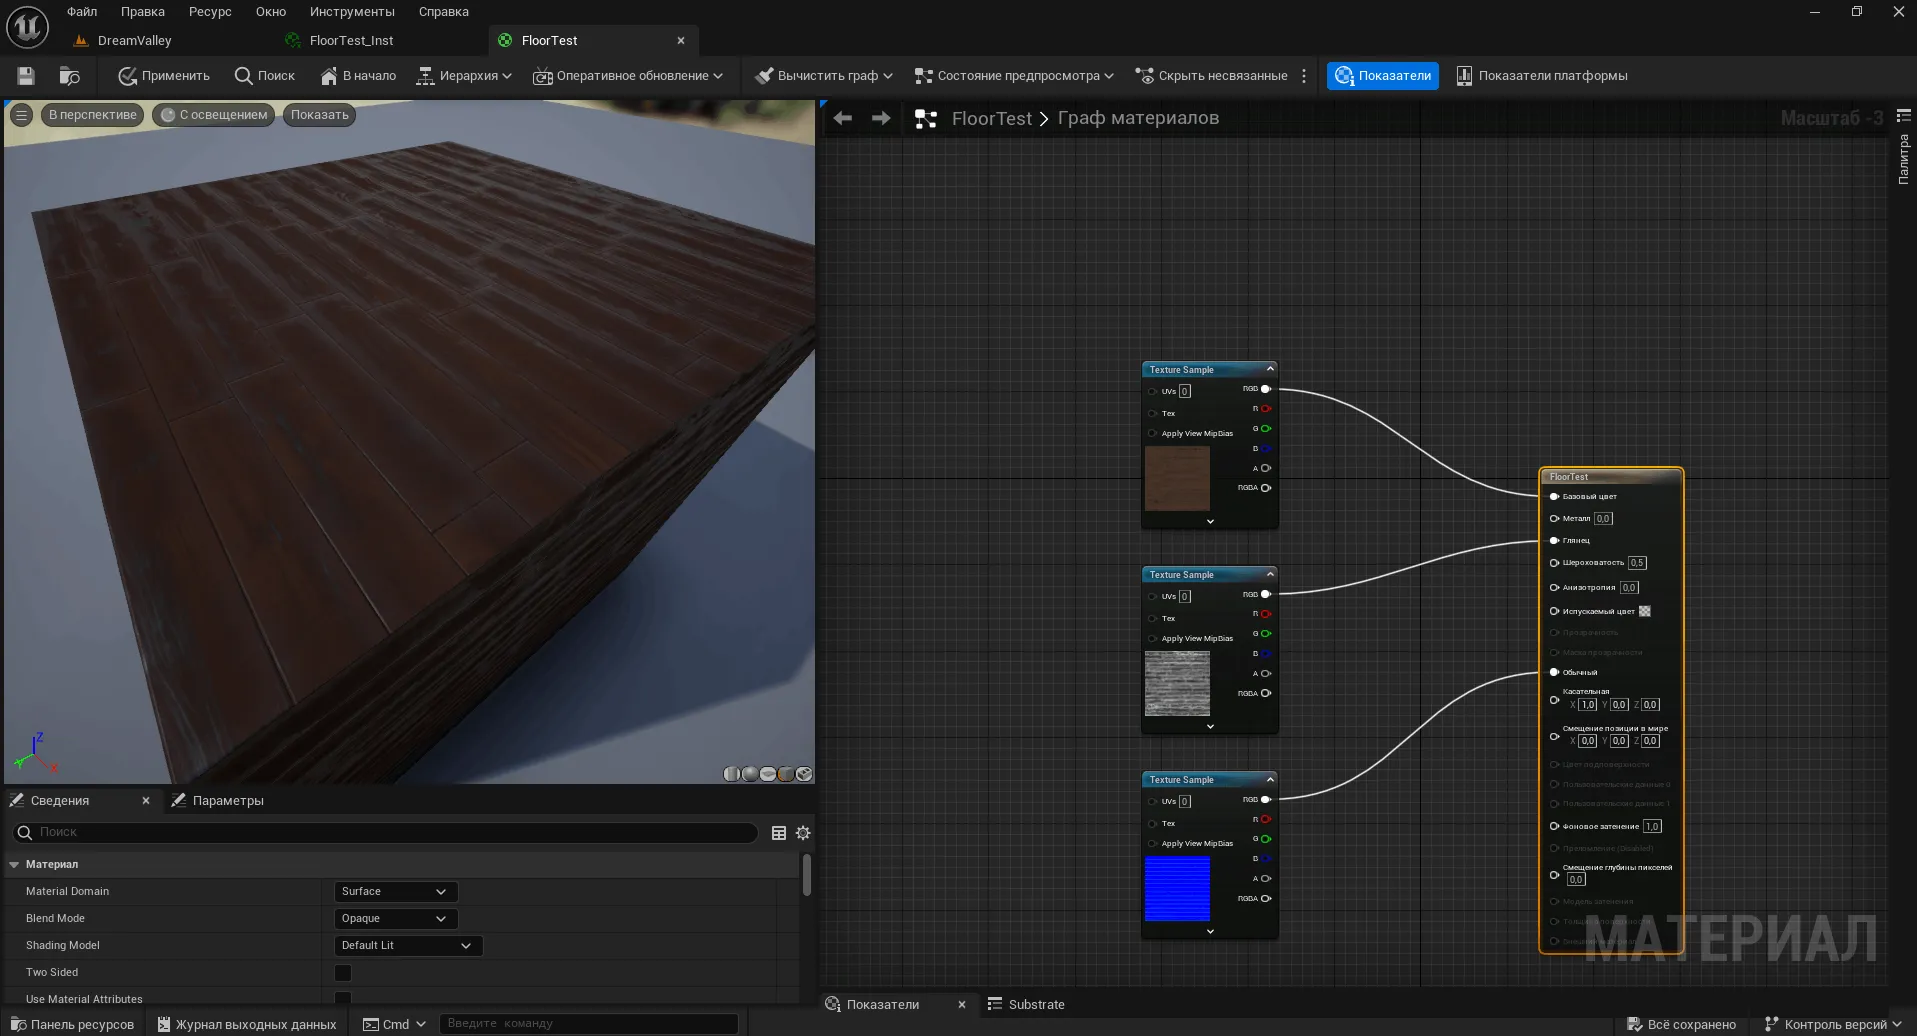Image resolution: width=1917 pixels, height=1036 pixels.
Task: Click the Search (Поиск) toolbar icon
Action: tap(243, 76)
